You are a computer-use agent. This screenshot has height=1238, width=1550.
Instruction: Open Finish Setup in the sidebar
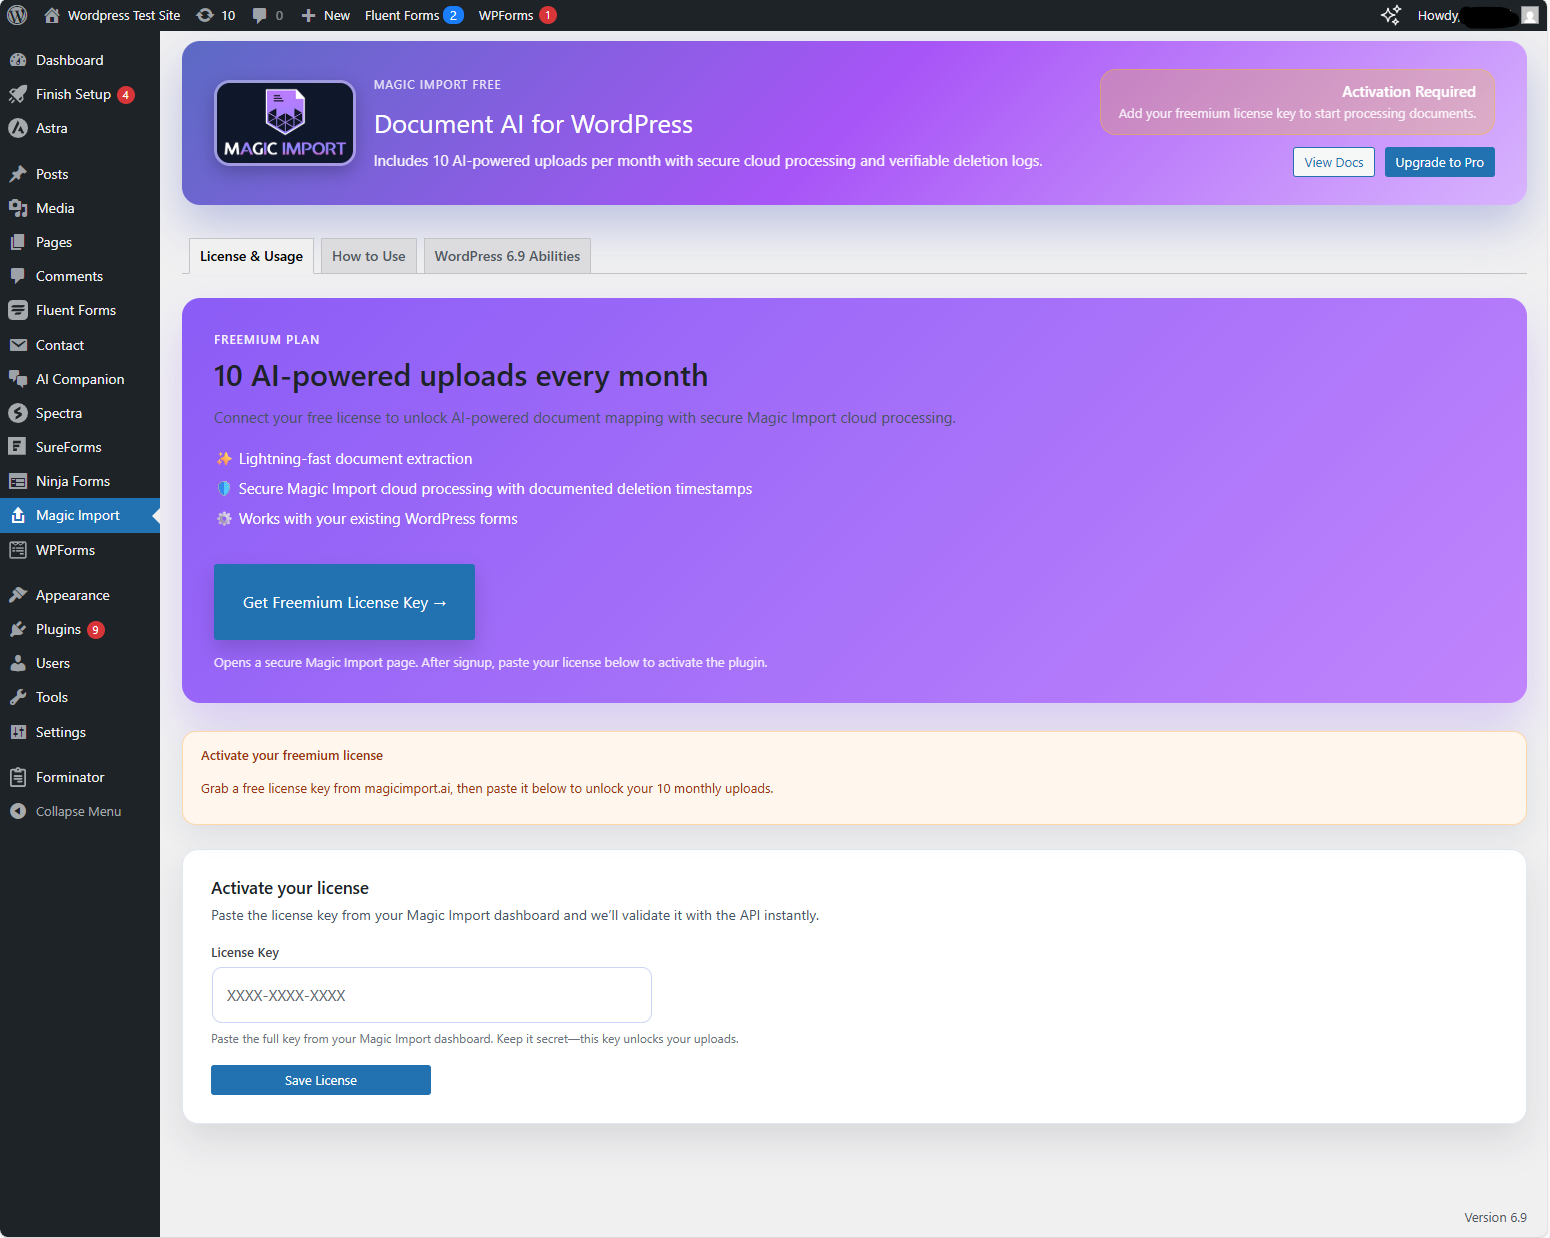pyautogui.click(x=73, y=94)
